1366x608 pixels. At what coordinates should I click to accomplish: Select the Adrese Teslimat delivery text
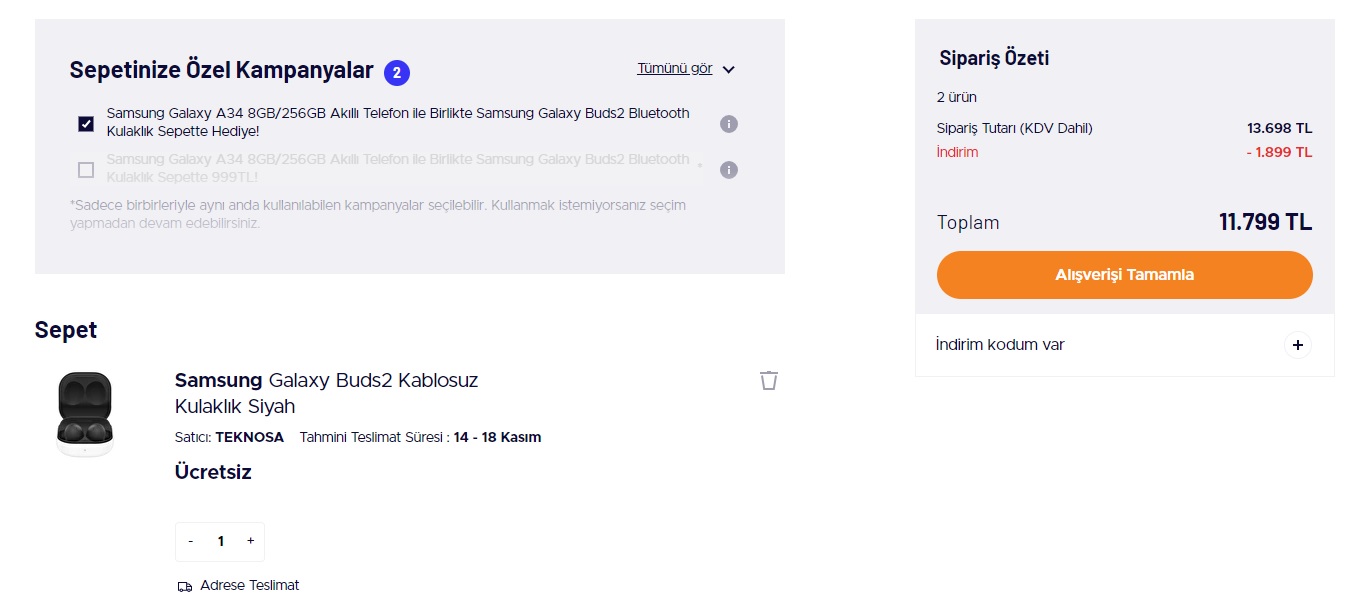(x=249, y=585)
